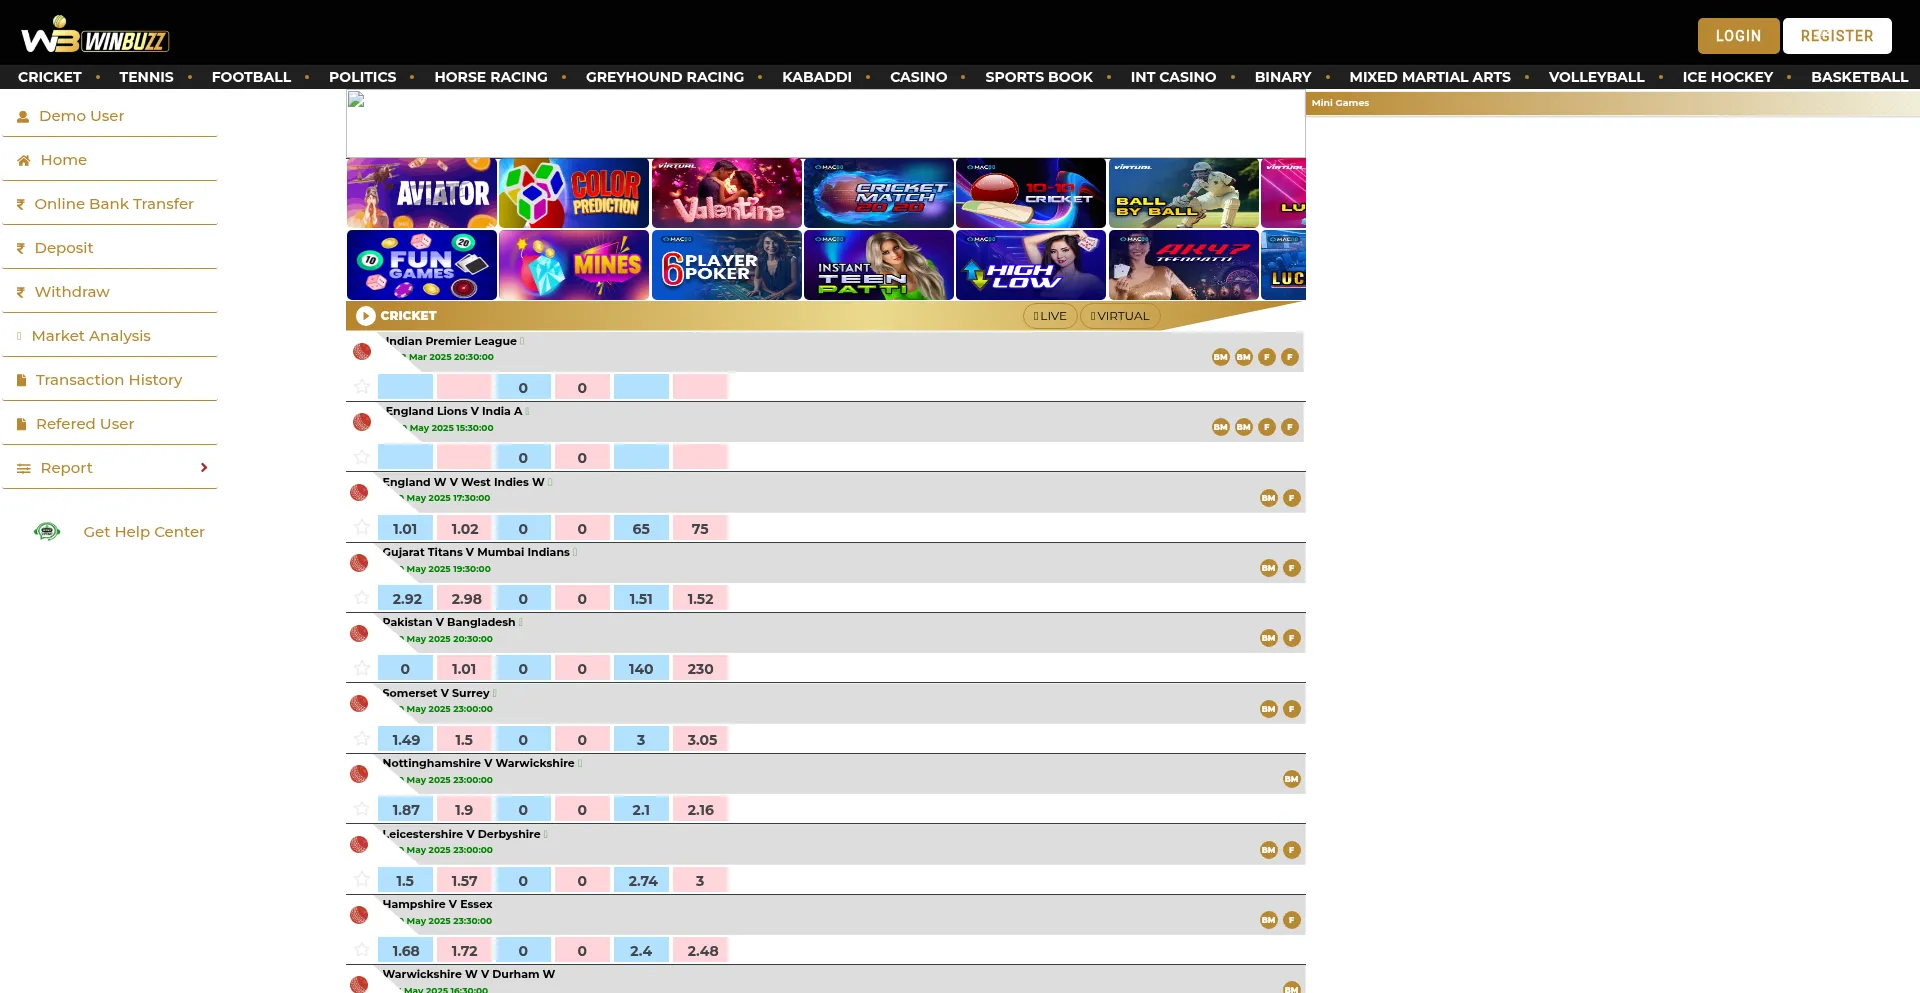Click the BM badge for Somerset V Surrey
Screen dimensions: 1920x993
click(x=1269, y=709)
